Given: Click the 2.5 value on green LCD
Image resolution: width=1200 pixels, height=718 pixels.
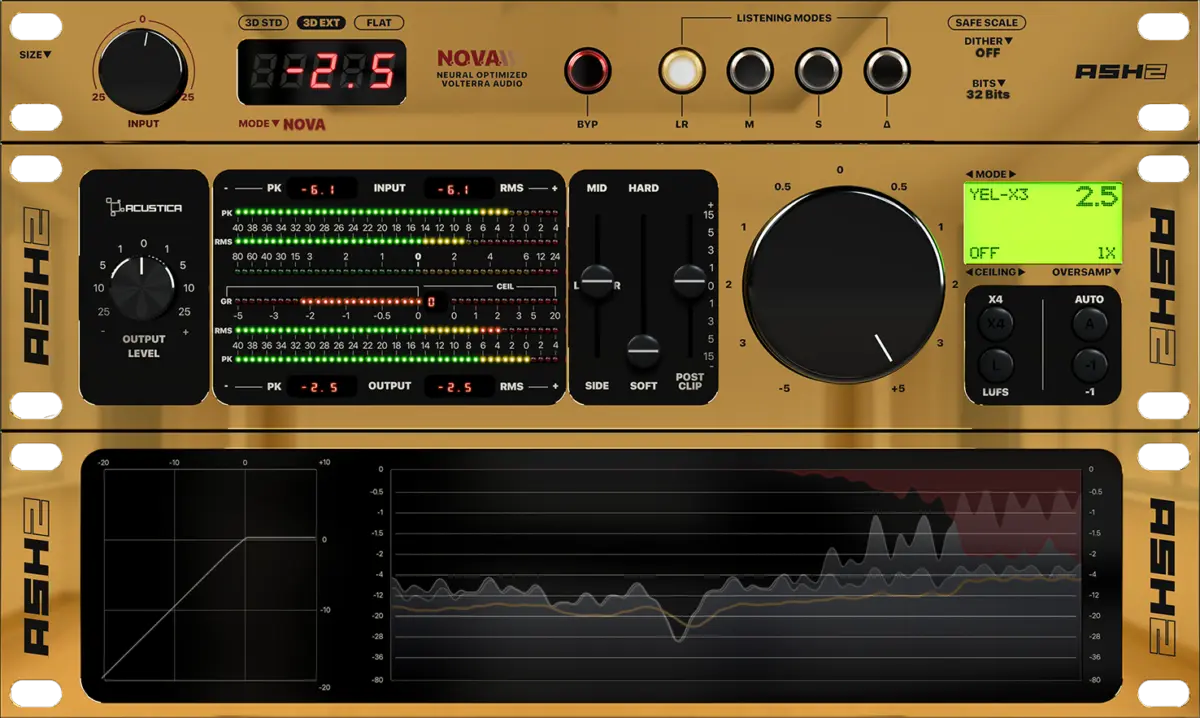Looking at the screenshot, I should (1095, 197).
